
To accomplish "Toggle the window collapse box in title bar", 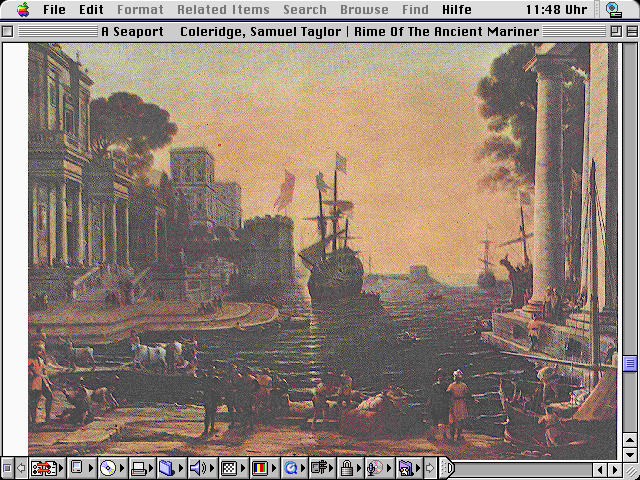I will coord(632,31).
